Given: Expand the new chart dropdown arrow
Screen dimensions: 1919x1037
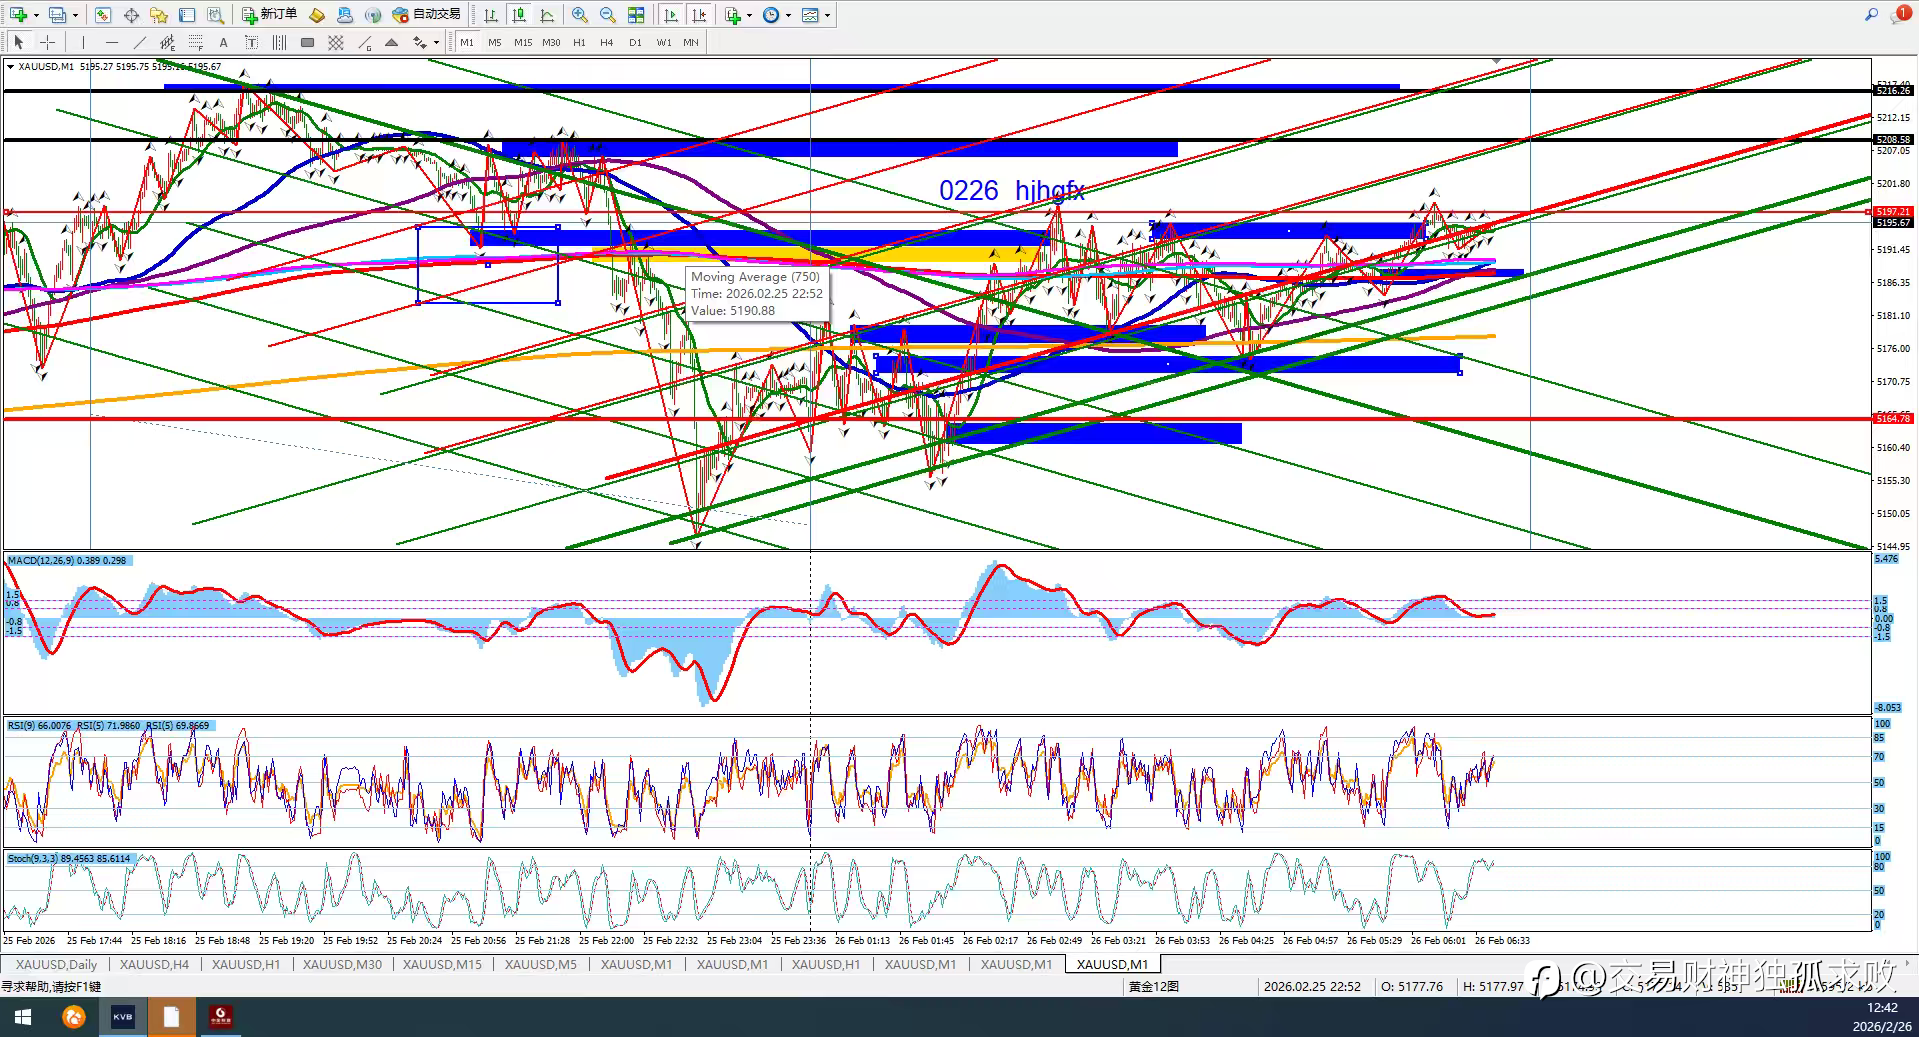Looking at the screenshot, I should [37, 15].
